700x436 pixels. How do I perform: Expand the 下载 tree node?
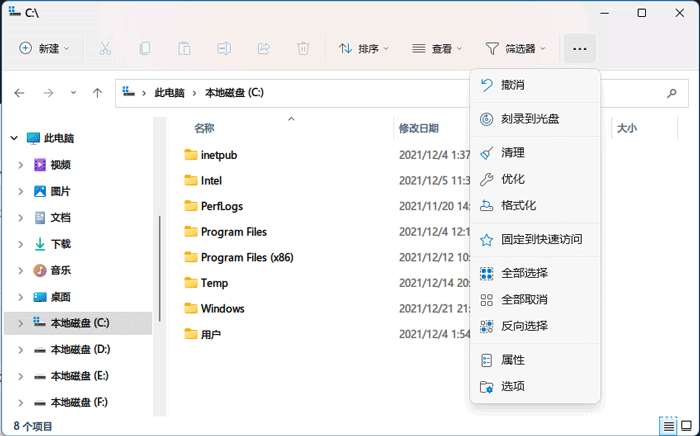coord(21,244)
